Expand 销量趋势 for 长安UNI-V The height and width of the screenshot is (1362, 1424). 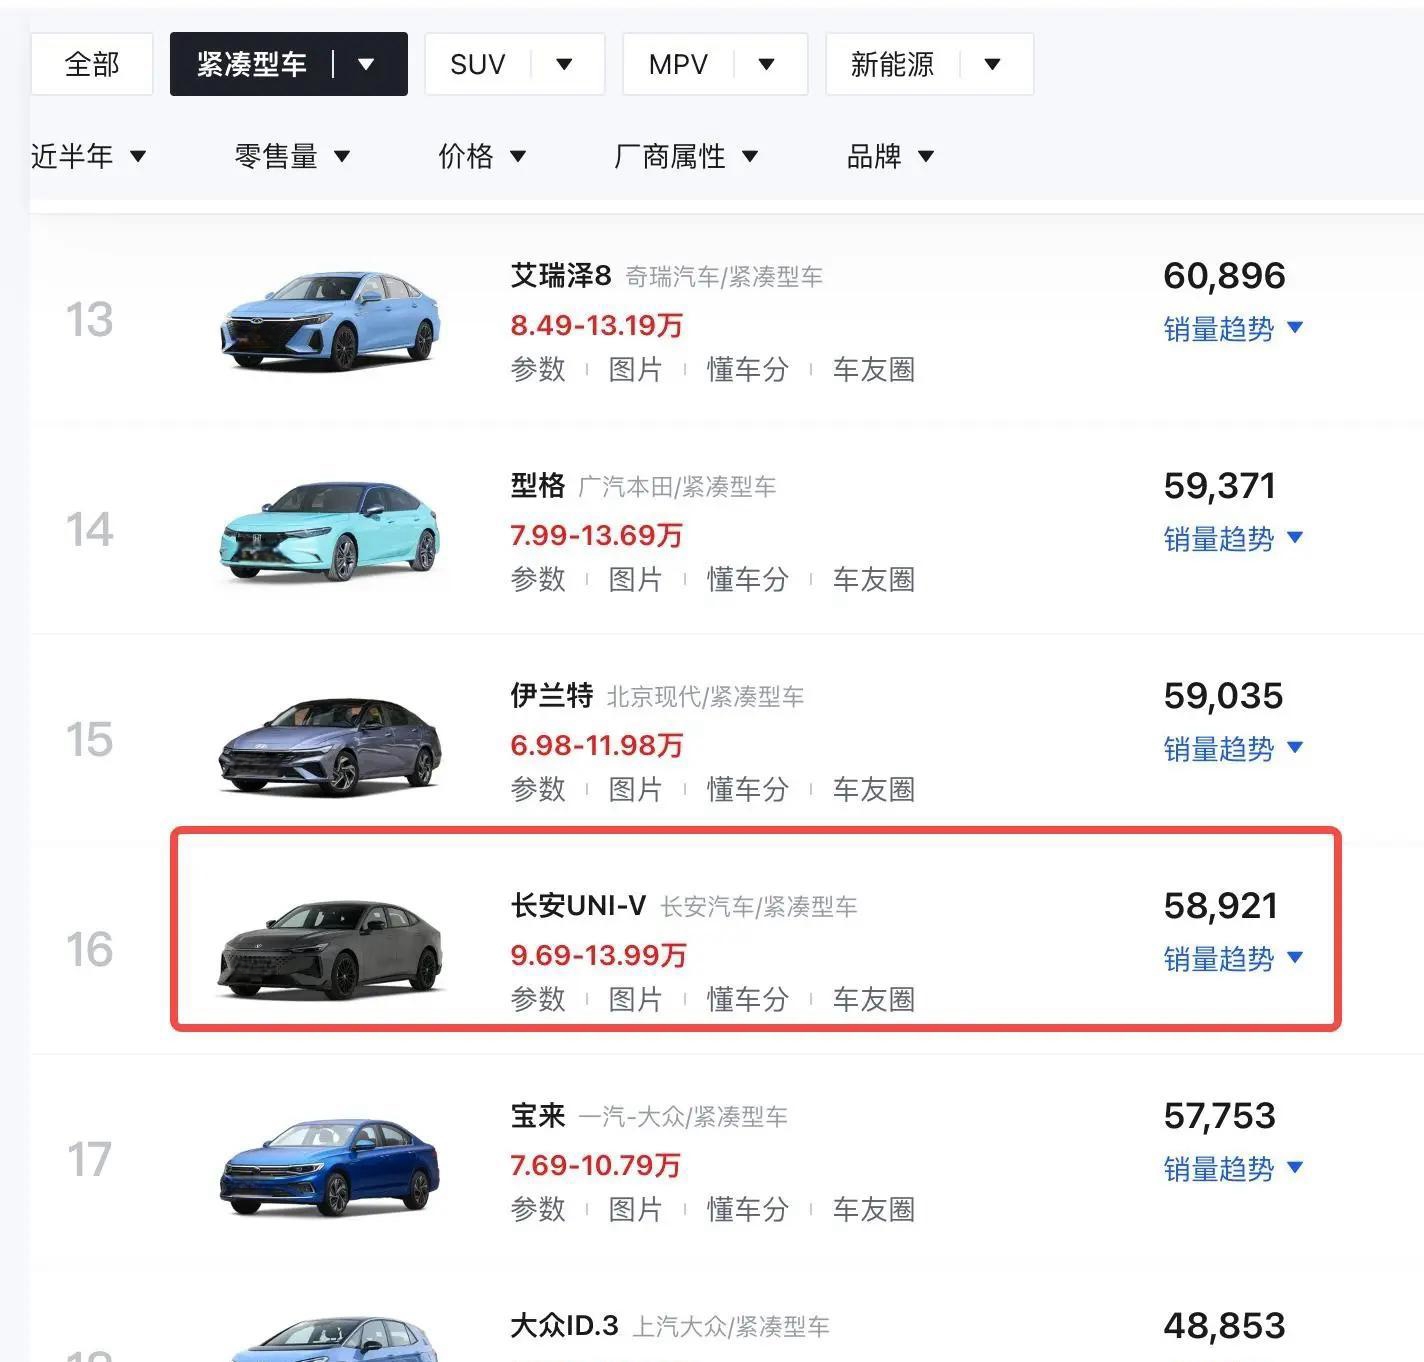(x=1232, y=959)
